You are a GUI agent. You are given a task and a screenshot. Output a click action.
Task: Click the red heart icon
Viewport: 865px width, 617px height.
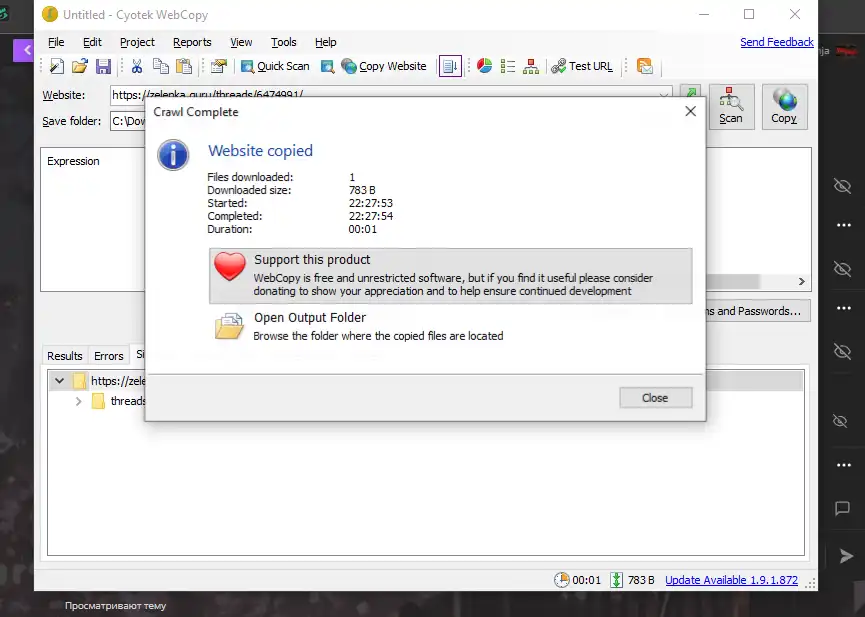[x=229, y=266]
